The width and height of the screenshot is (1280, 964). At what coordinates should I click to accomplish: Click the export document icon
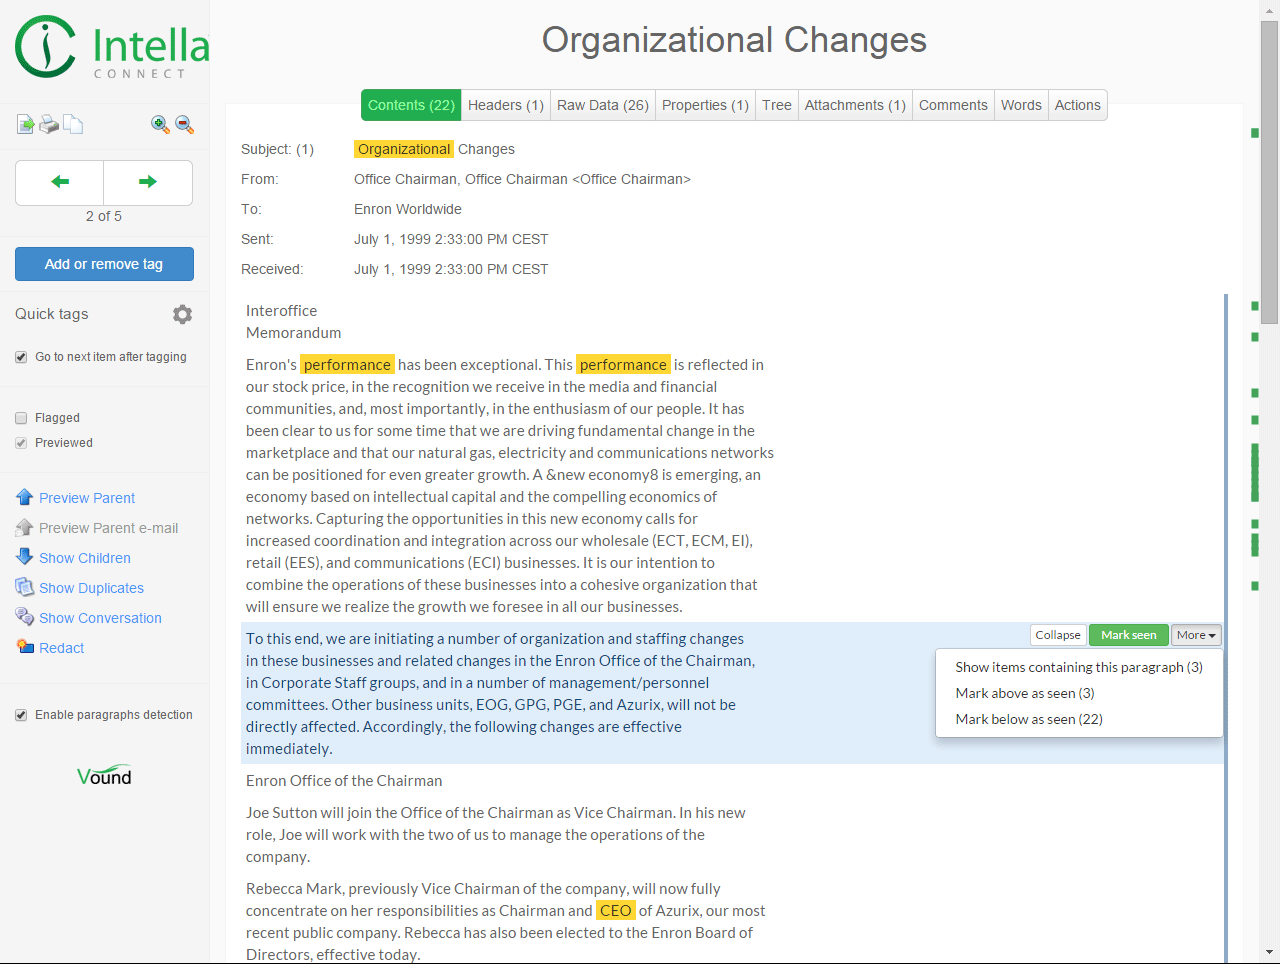coord(25,125)
